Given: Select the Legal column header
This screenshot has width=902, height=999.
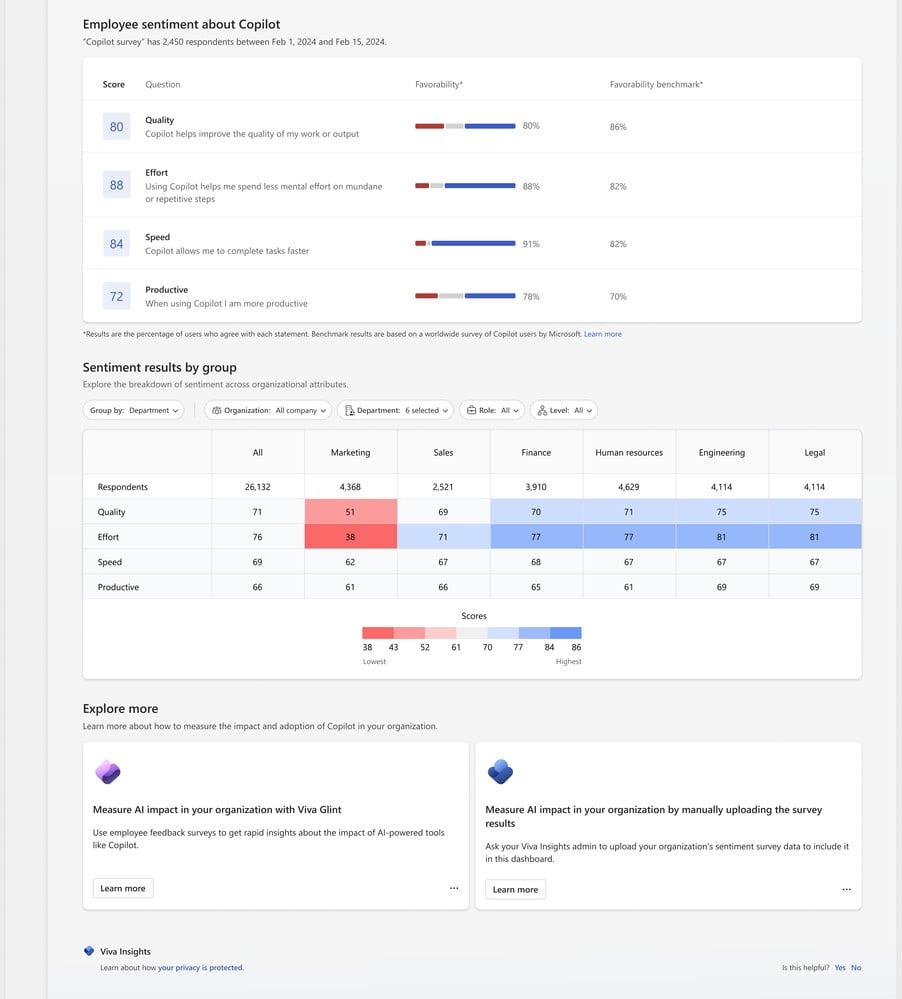Looking at the screenshot, I should (815, 452).
